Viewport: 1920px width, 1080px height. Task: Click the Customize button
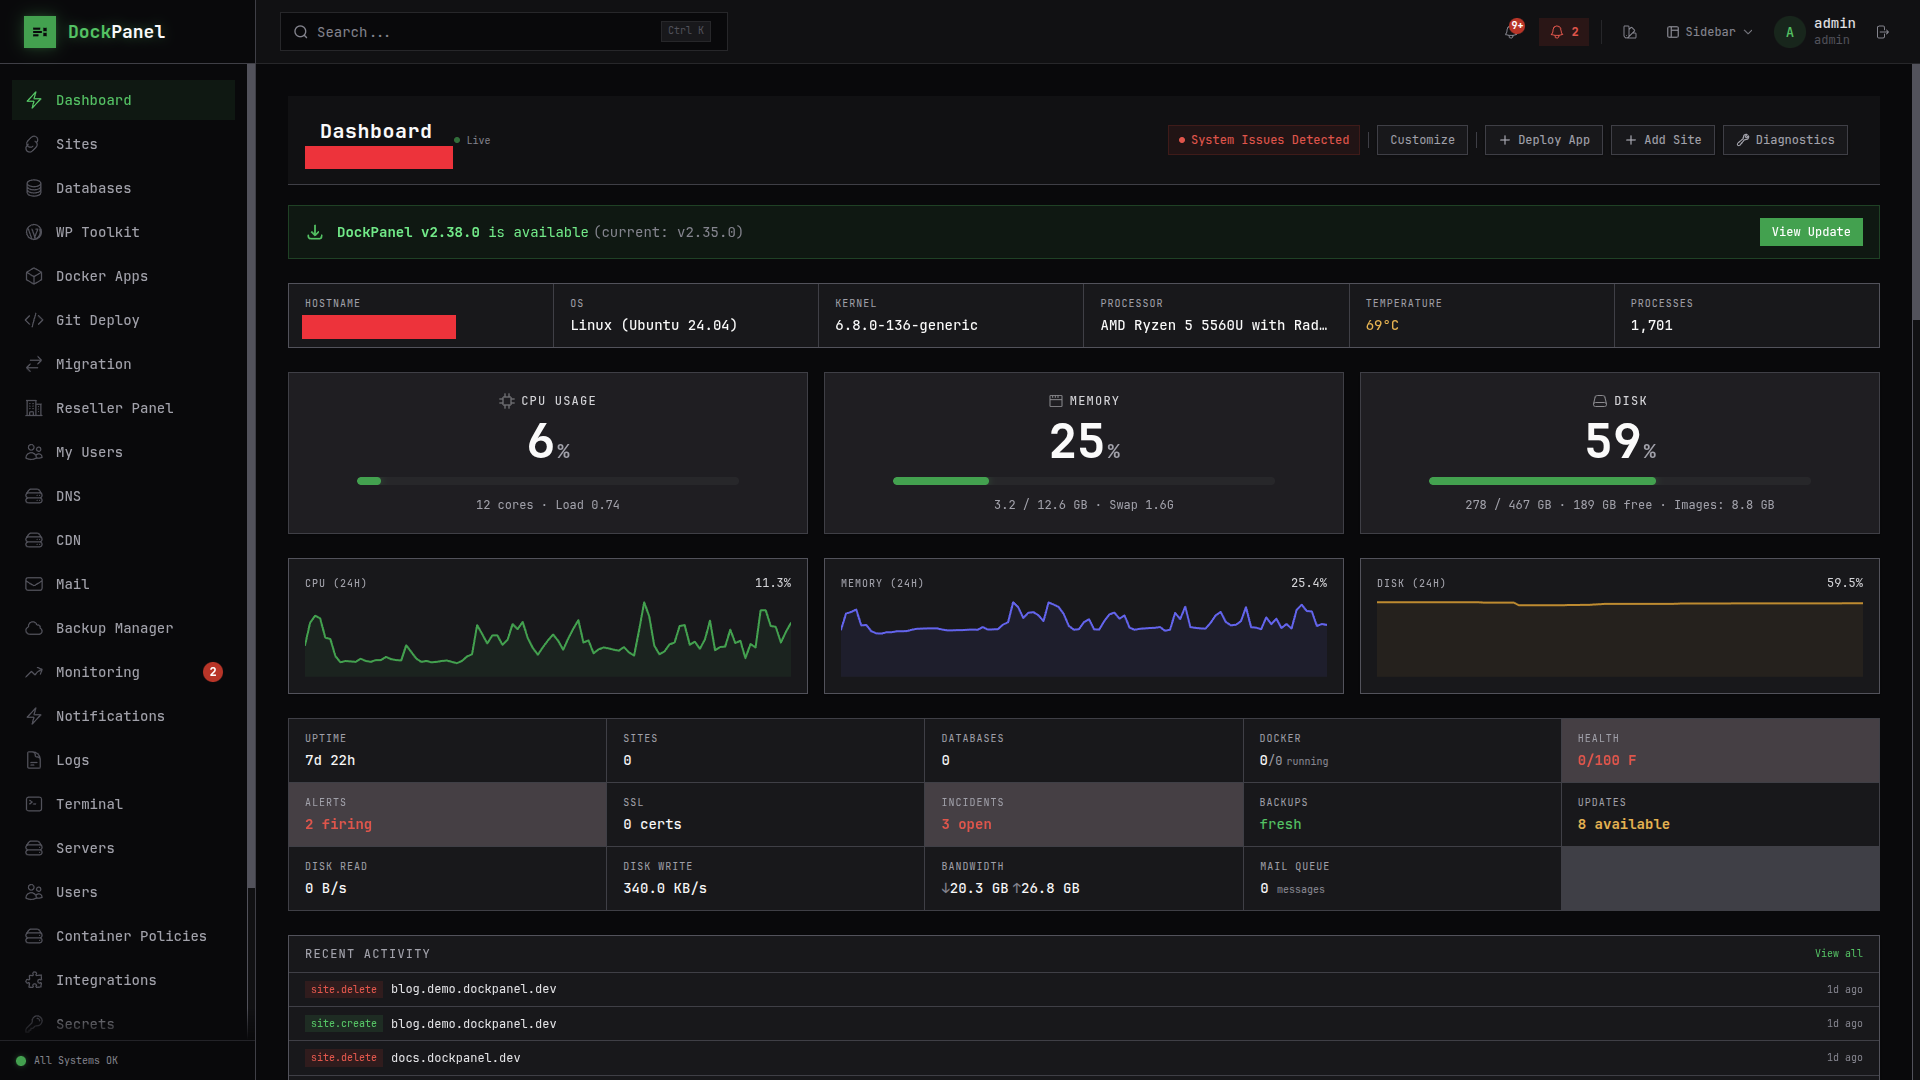1422,140
